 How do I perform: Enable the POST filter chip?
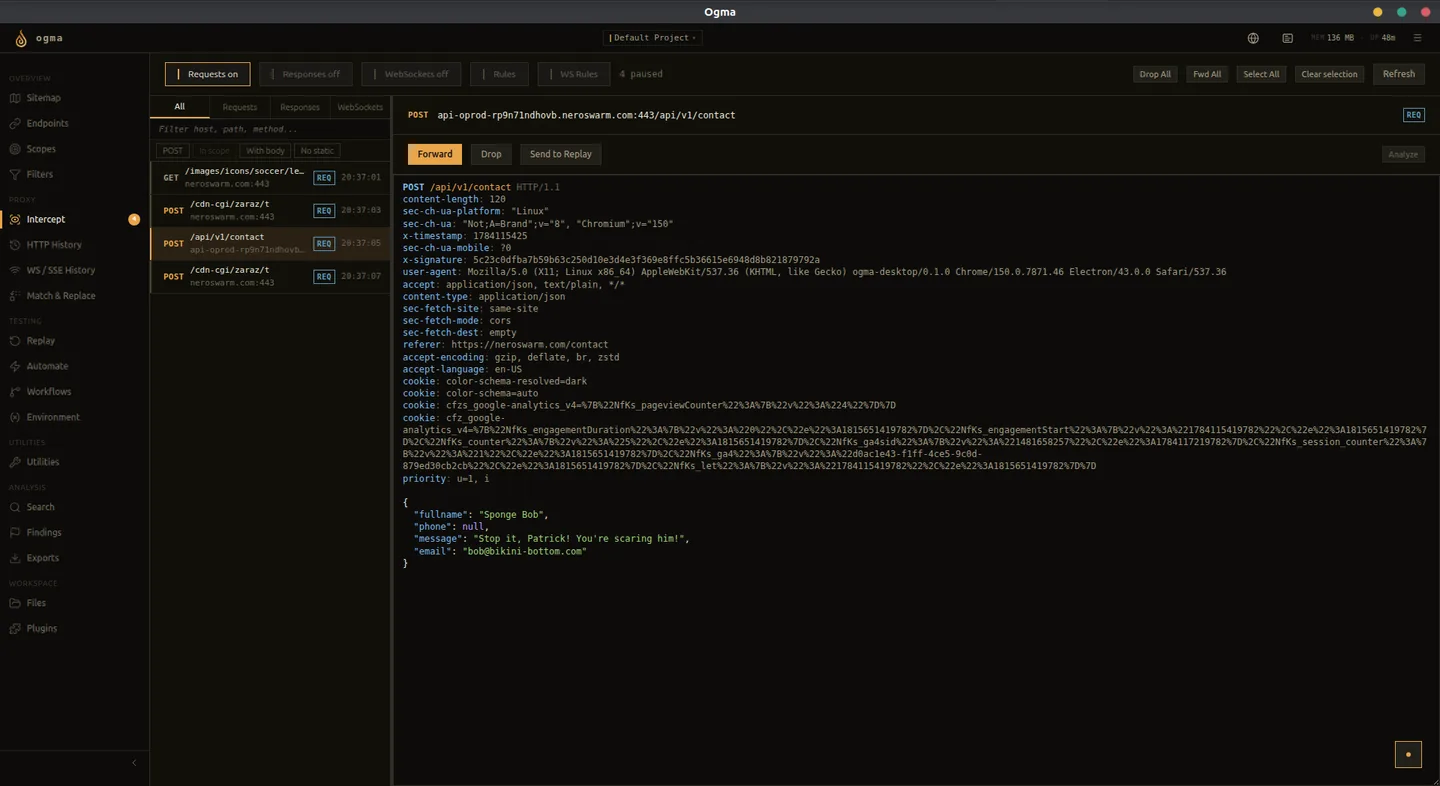[x=173, y=151]
